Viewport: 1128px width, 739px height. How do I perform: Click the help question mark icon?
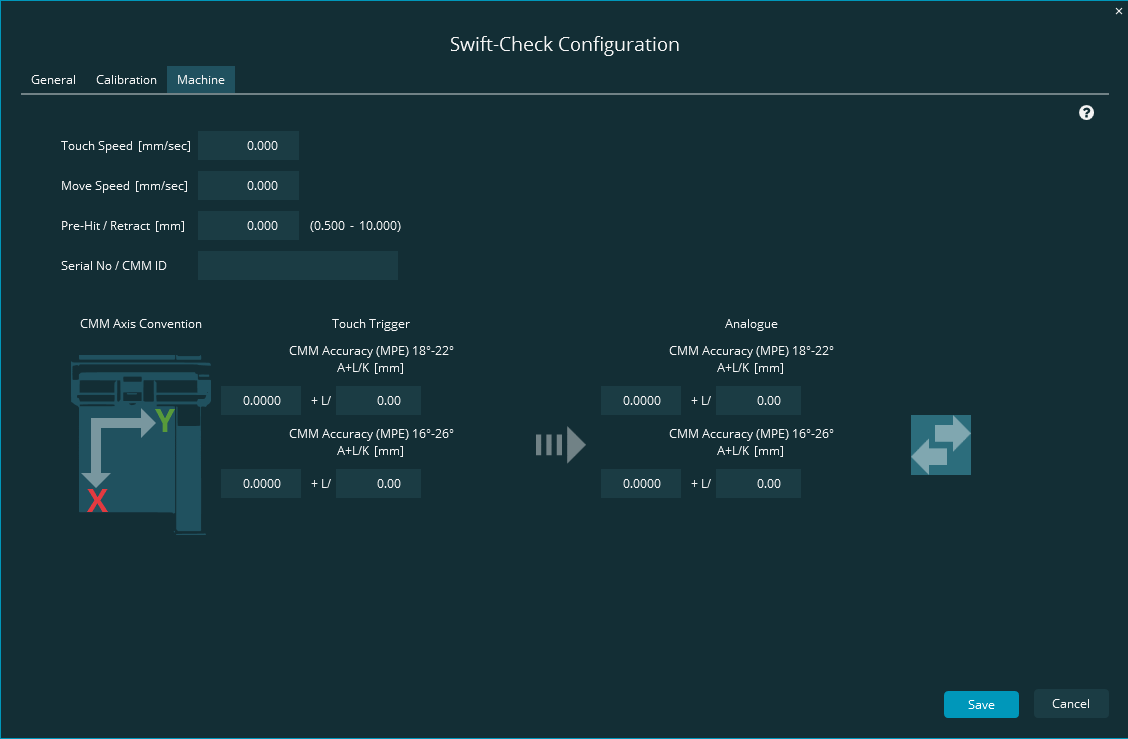click(x=1086, y=112)
